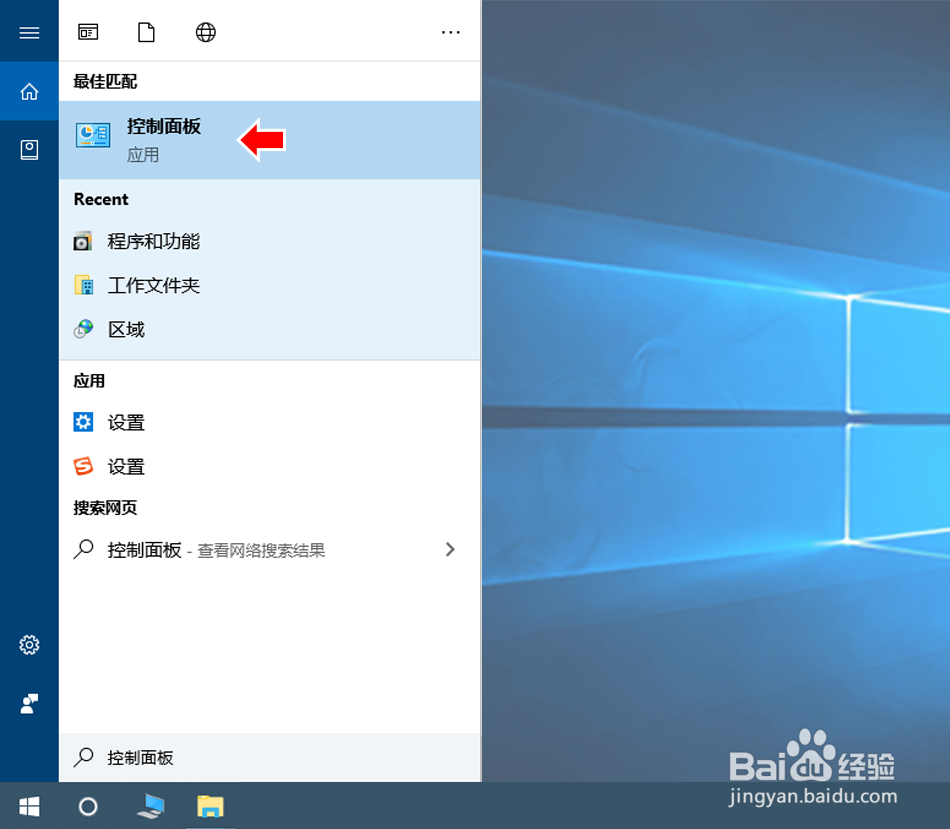950x829 pixels.
Task: Expand web search result chevron arrow
Action: point(450,550)
